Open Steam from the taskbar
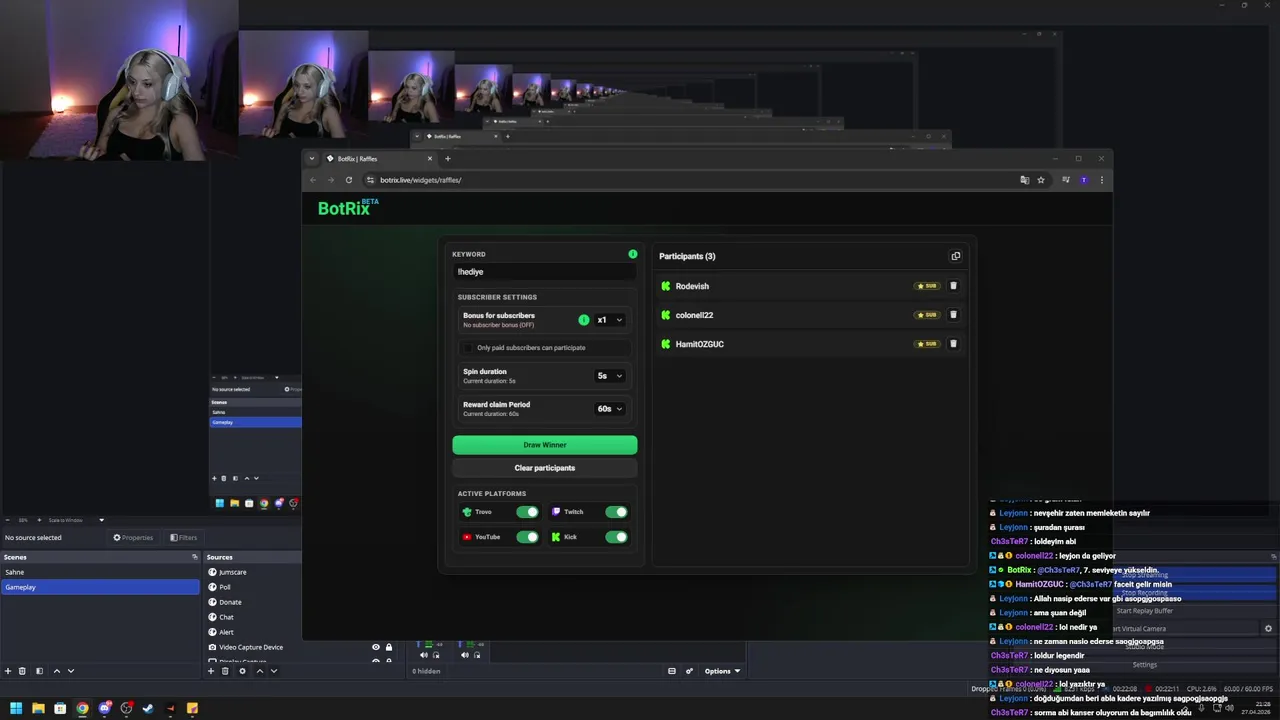Image resolution: width=1280 pixels, height=720 pixels. click(x=148, y=708)
